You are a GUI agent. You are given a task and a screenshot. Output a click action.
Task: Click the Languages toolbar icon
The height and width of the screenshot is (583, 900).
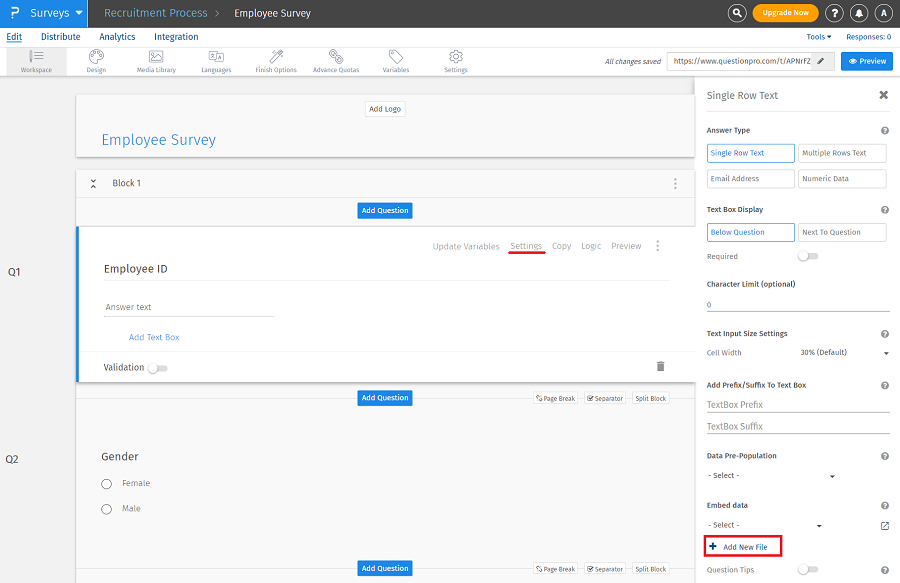tap(216, 57)
